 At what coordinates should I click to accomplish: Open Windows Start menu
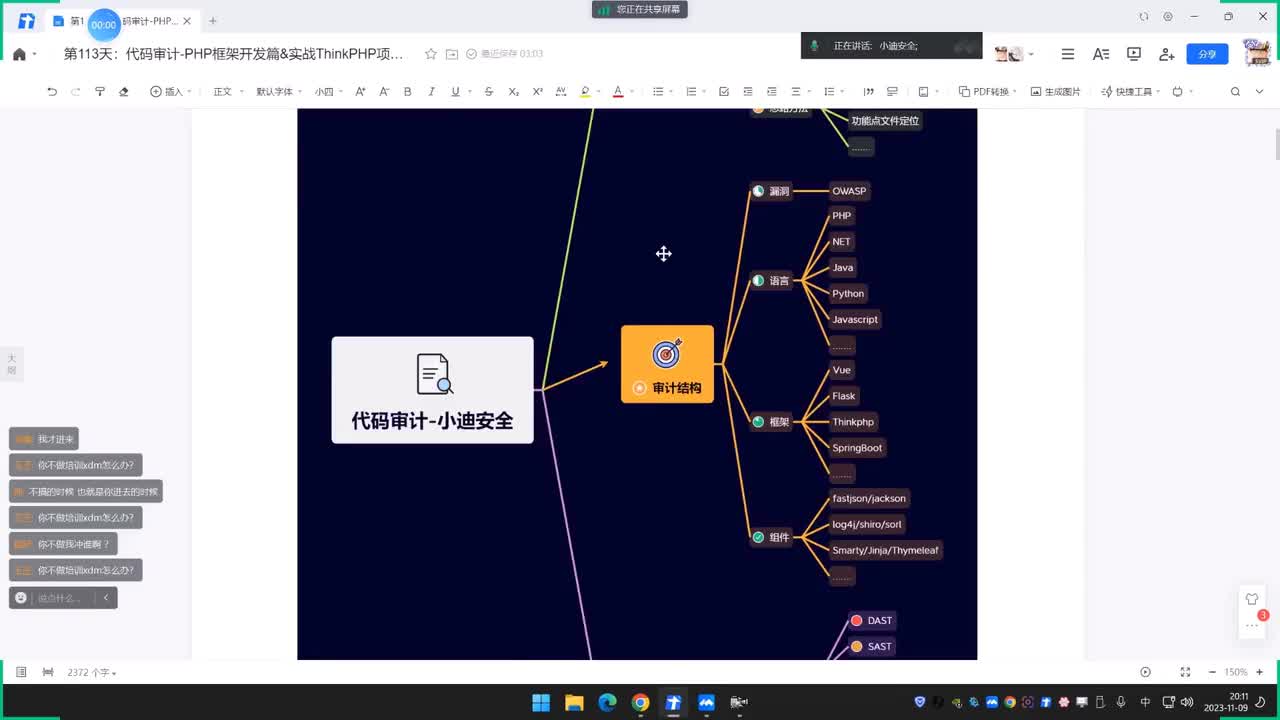click(x=541, y=702)
